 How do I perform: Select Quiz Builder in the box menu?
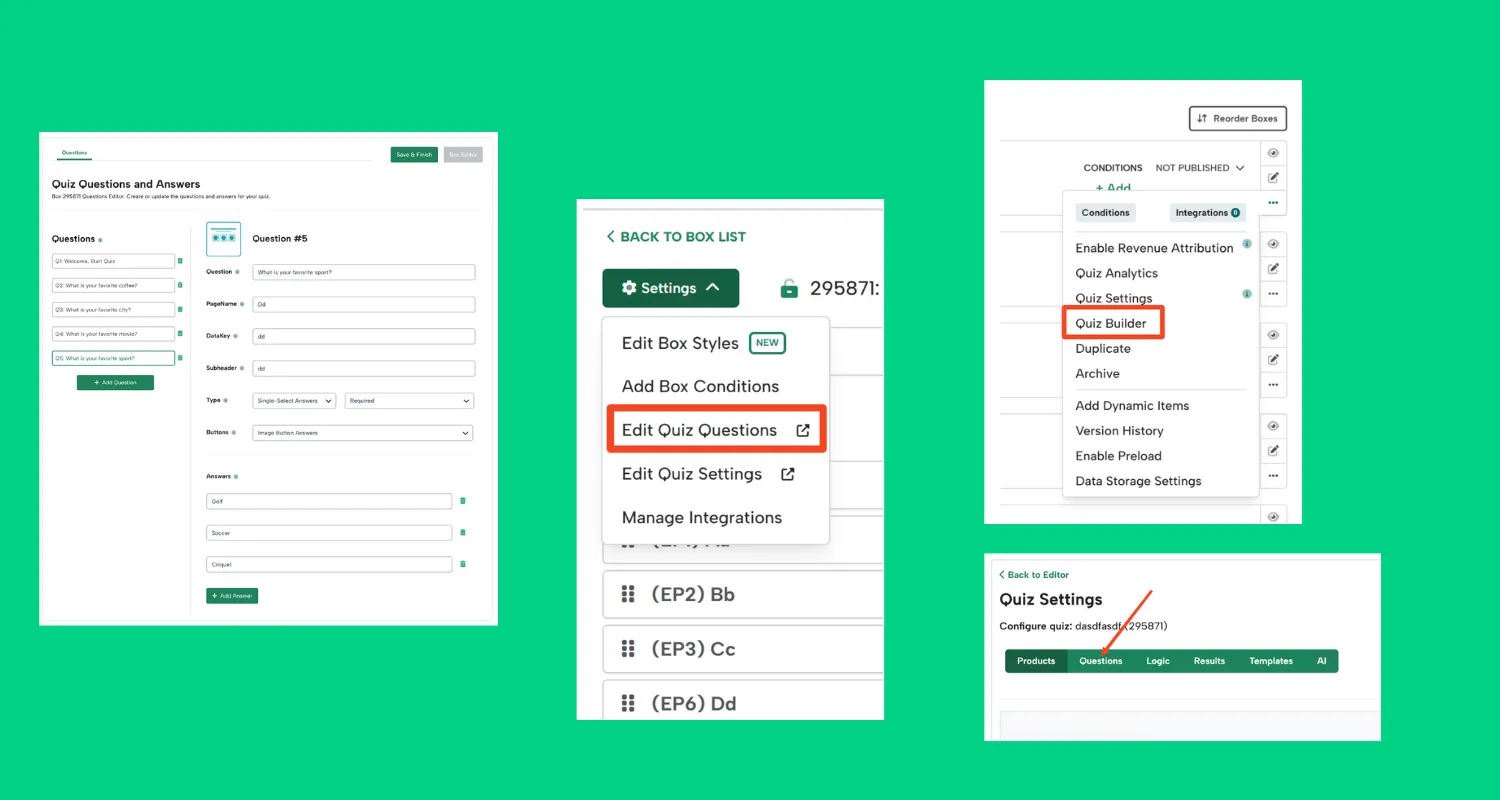coord(1111,323)
